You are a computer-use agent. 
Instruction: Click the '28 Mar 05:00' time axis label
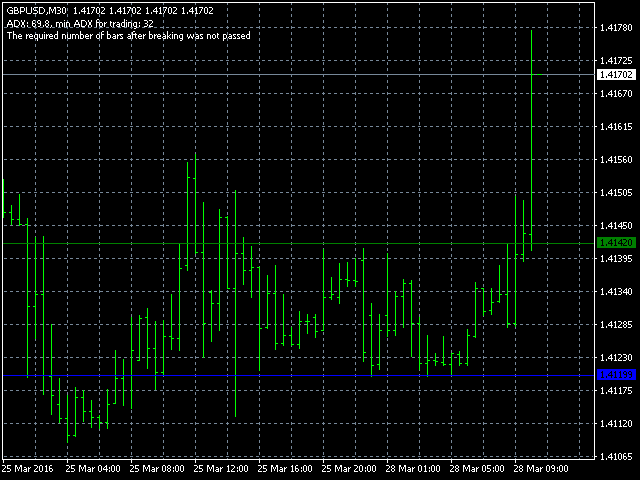coord(477,469)
